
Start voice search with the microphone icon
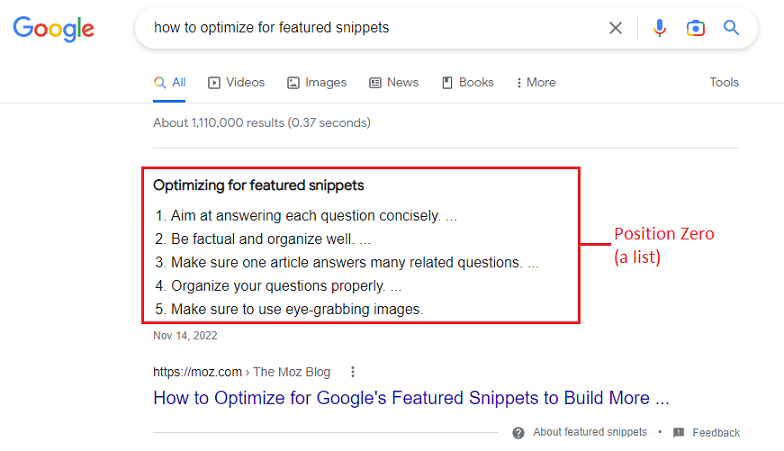pos(660,28)
